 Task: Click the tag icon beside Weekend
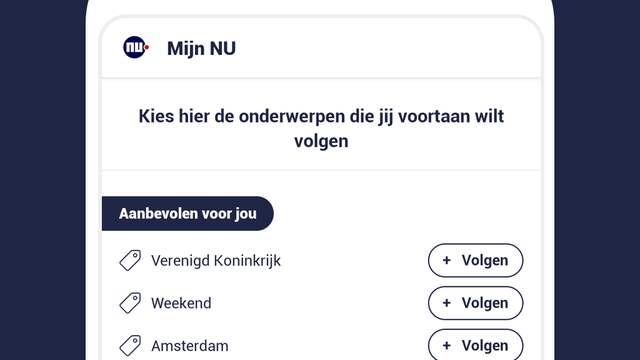130,303
